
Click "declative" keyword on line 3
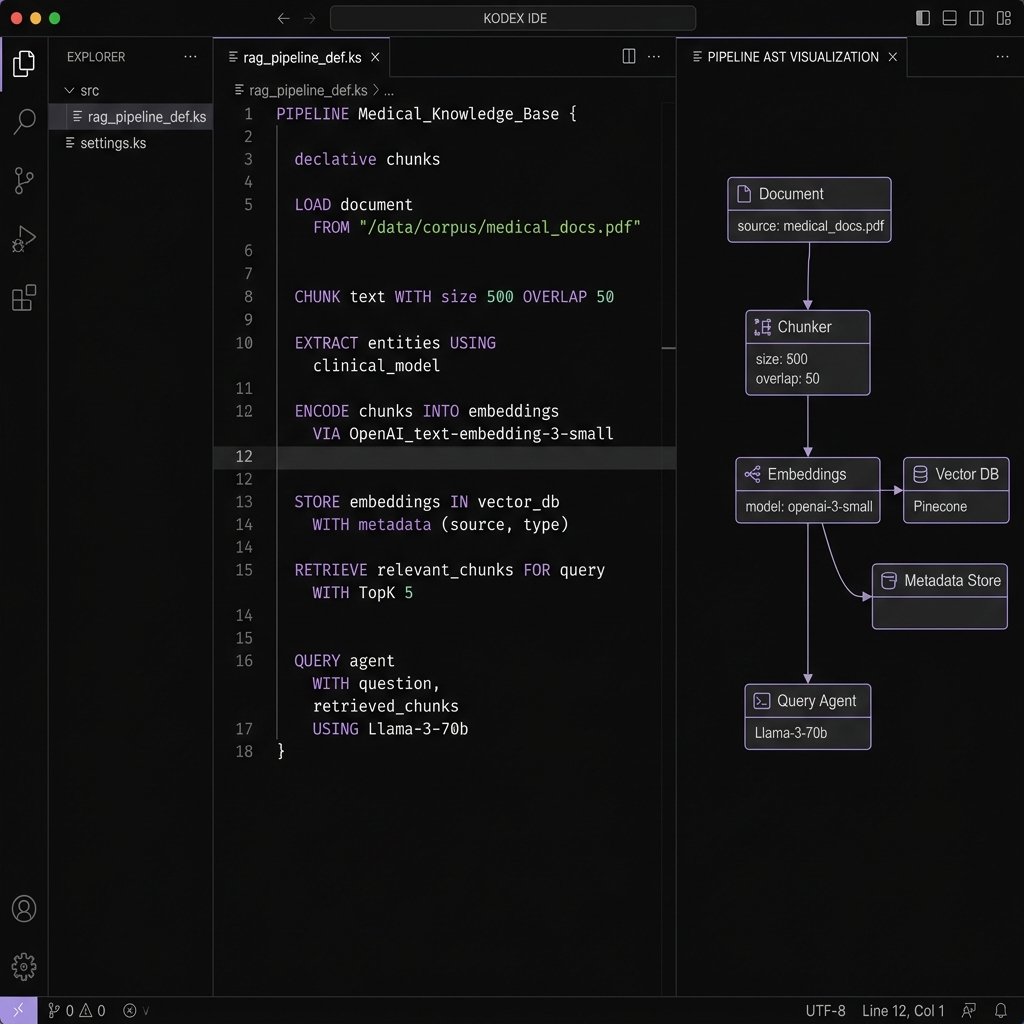[335, 159]
